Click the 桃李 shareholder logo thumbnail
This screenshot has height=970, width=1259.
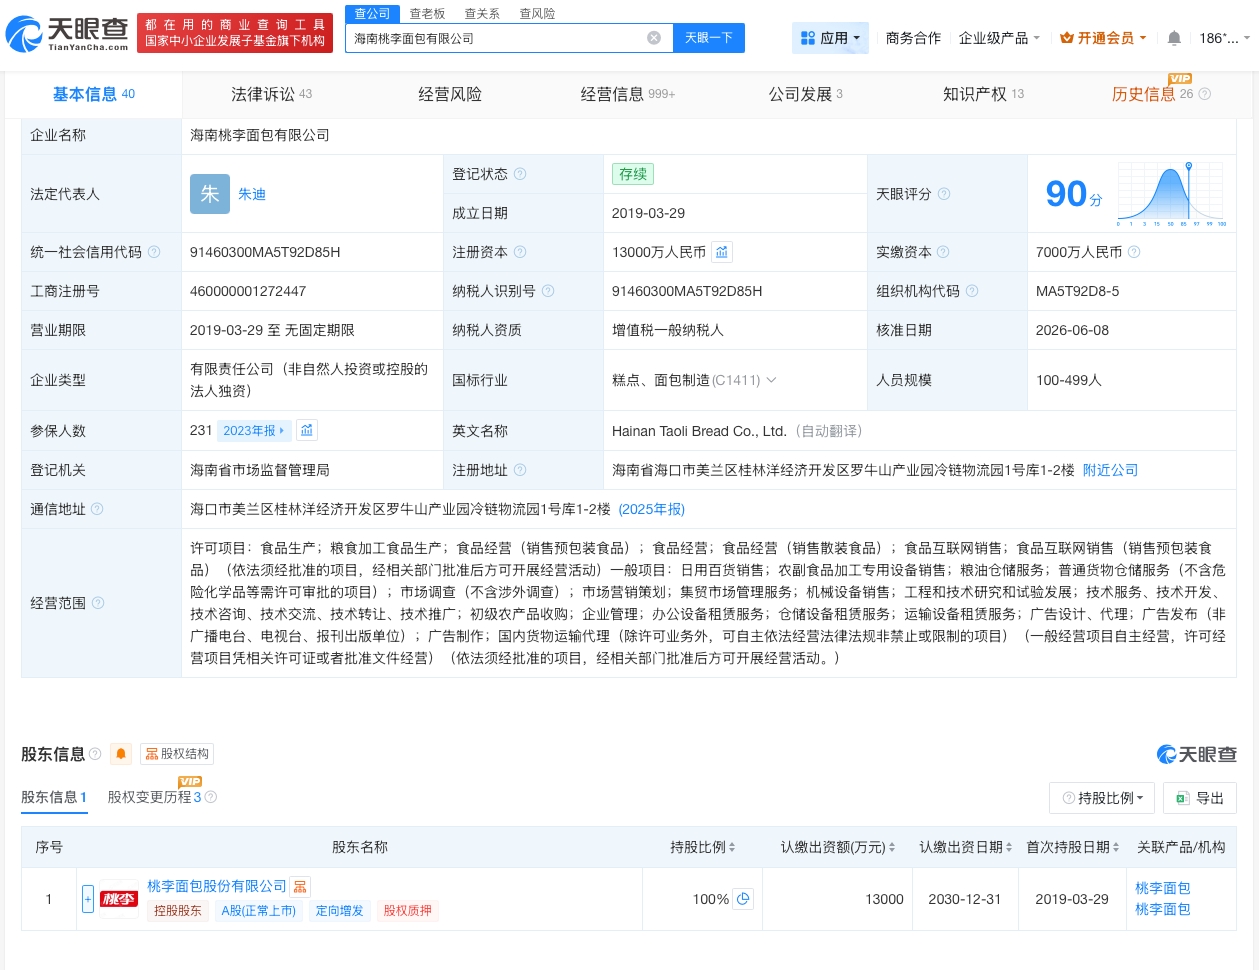point(119,899)
